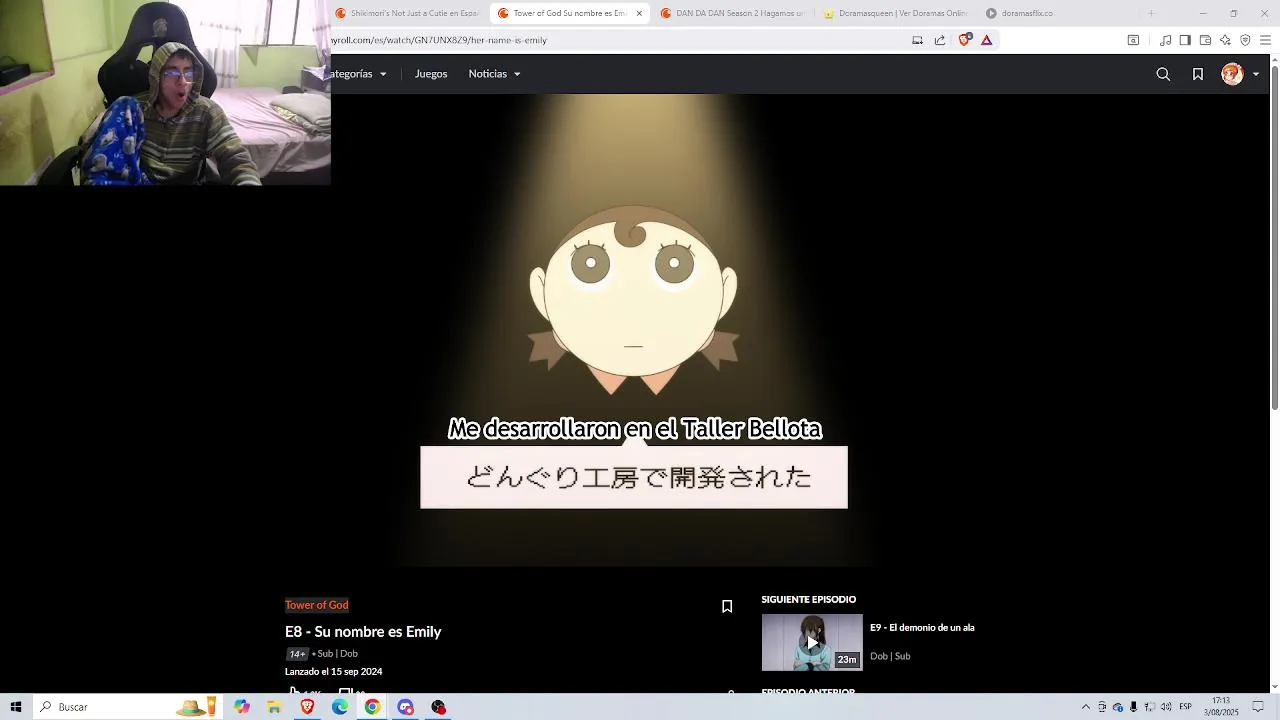Open the Windows notification center icon
This screenshot has width=1280, height=720.
point(1258,707)
